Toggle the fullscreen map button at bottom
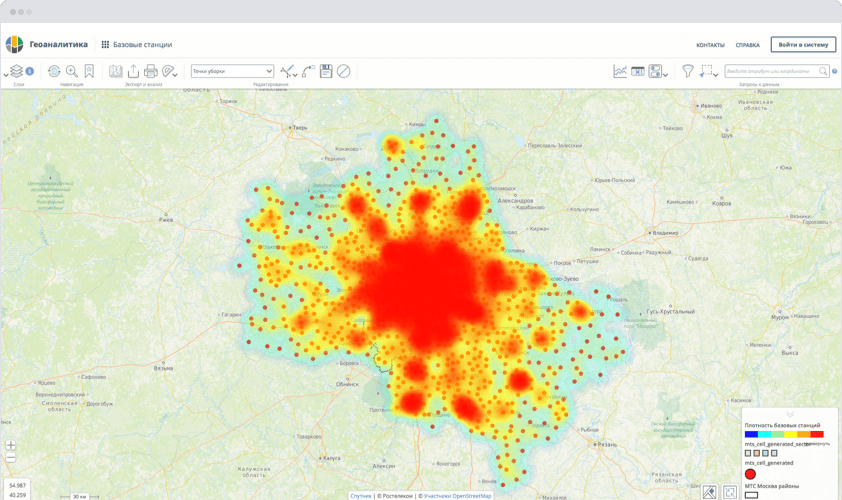The width and height of the screenshot is (842, 500). [x=730, y=492]
